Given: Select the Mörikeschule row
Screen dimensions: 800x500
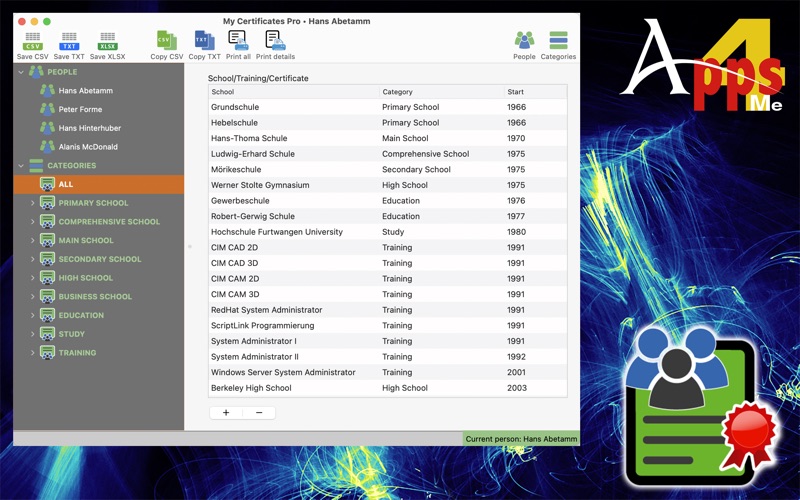Looking at the screenshot, I should pos(388,169).
